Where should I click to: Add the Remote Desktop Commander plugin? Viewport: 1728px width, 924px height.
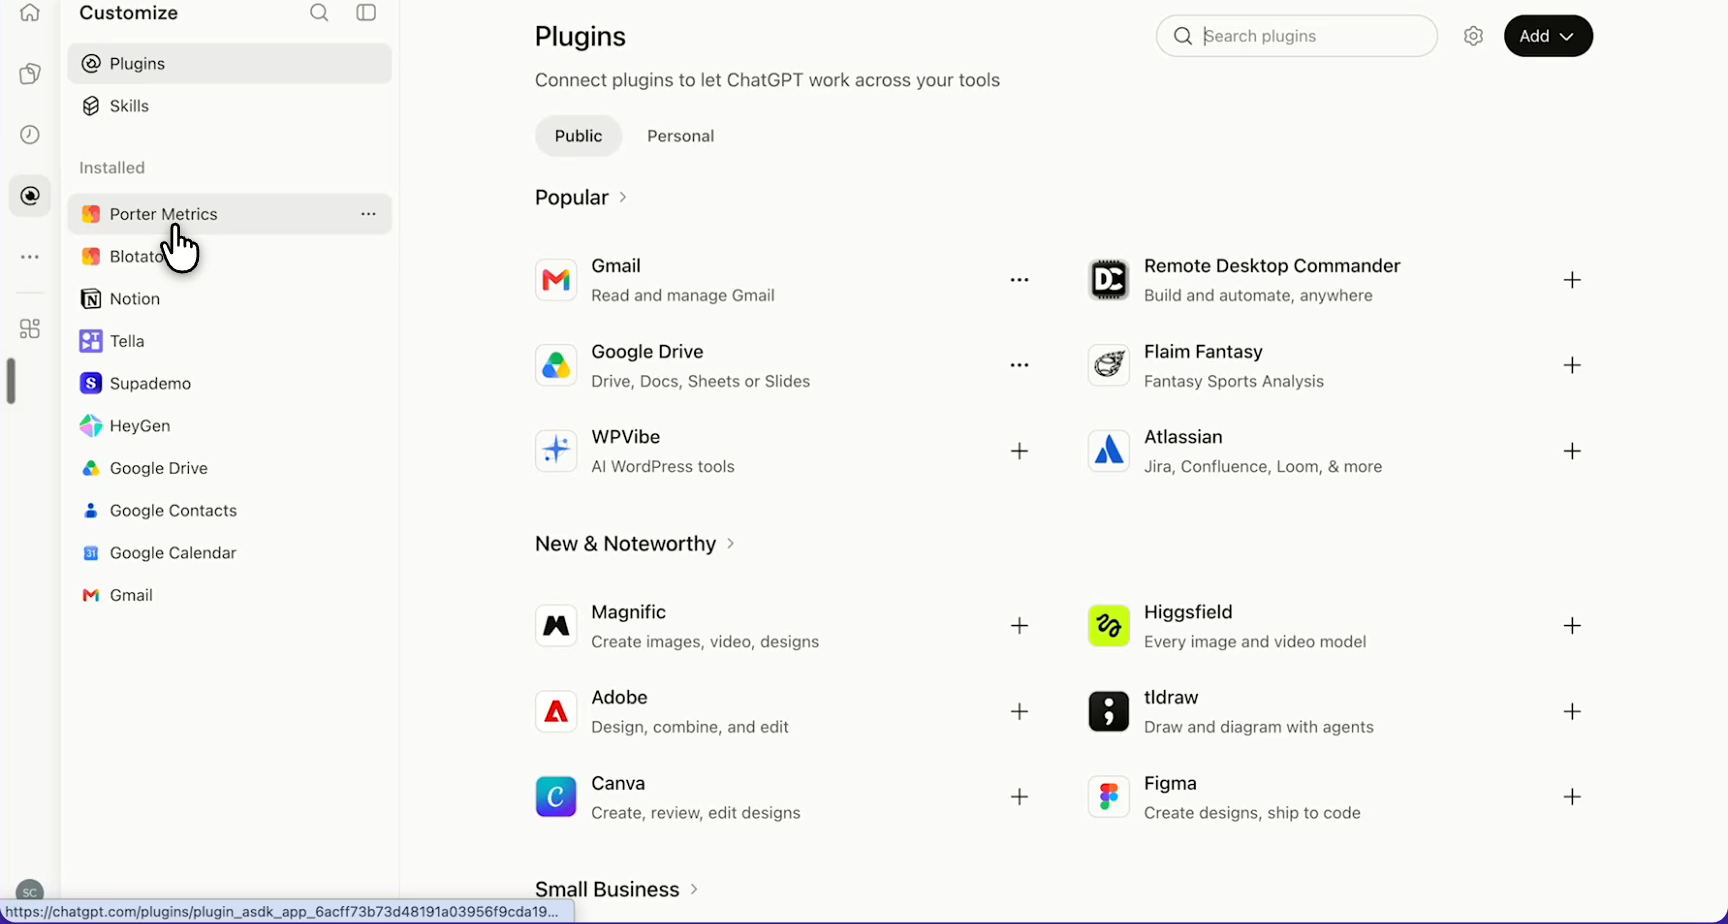1572,280
